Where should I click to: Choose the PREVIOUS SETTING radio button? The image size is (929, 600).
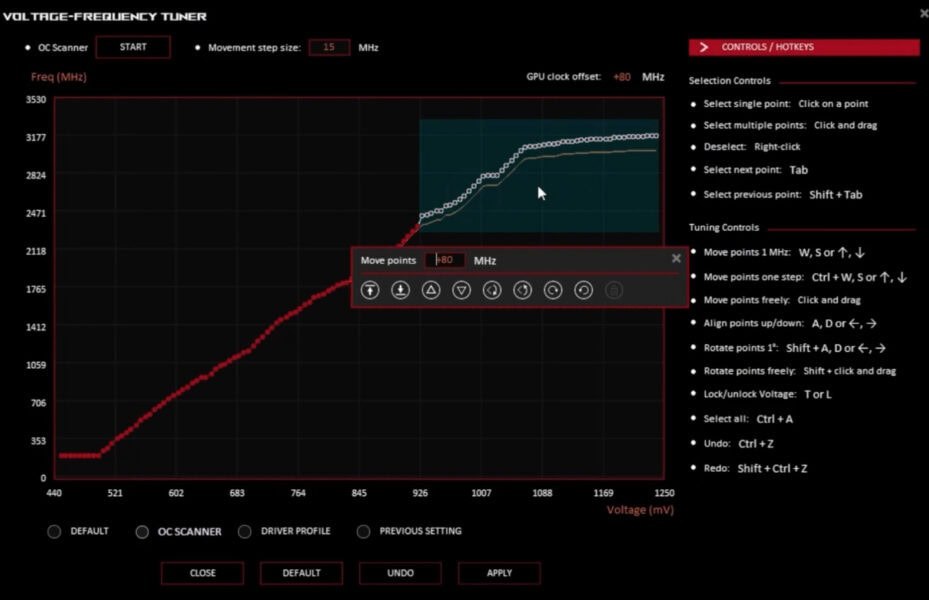[x=363, y=531]
